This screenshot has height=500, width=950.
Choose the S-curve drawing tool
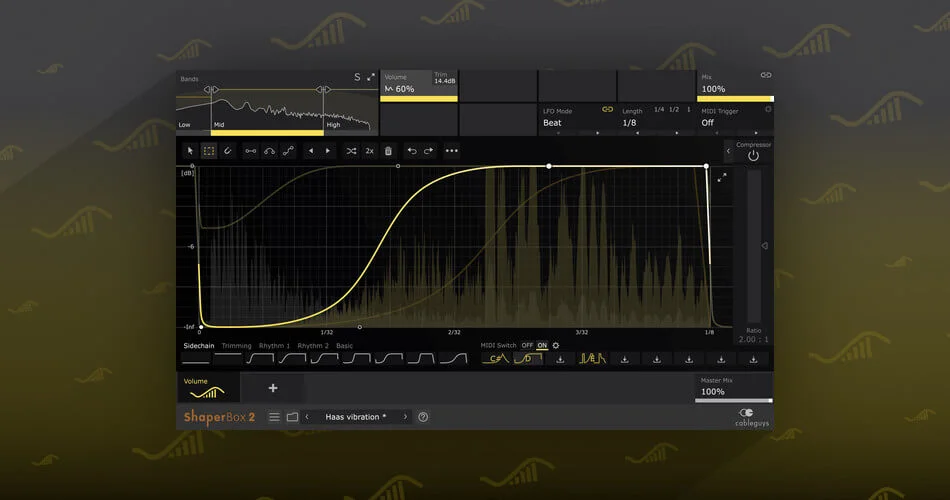[288, 151]
